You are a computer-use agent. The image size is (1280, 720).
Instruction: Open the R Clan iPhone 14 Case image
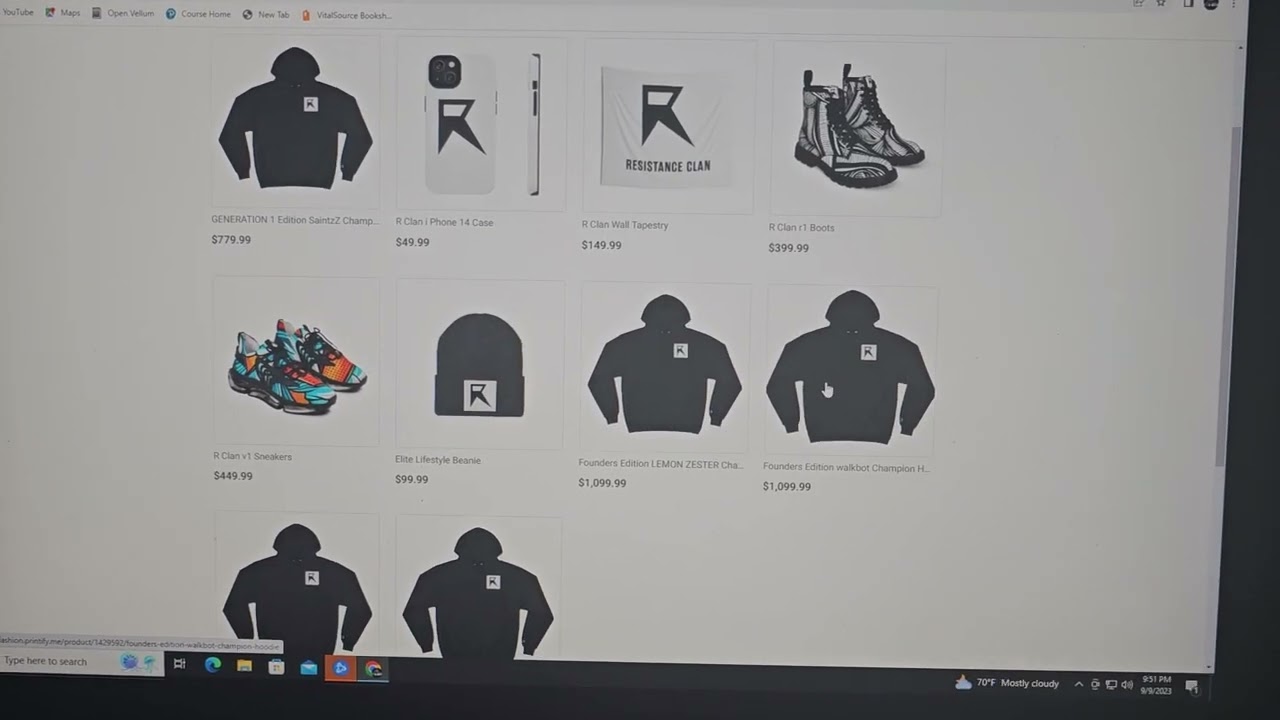[481, 124]
